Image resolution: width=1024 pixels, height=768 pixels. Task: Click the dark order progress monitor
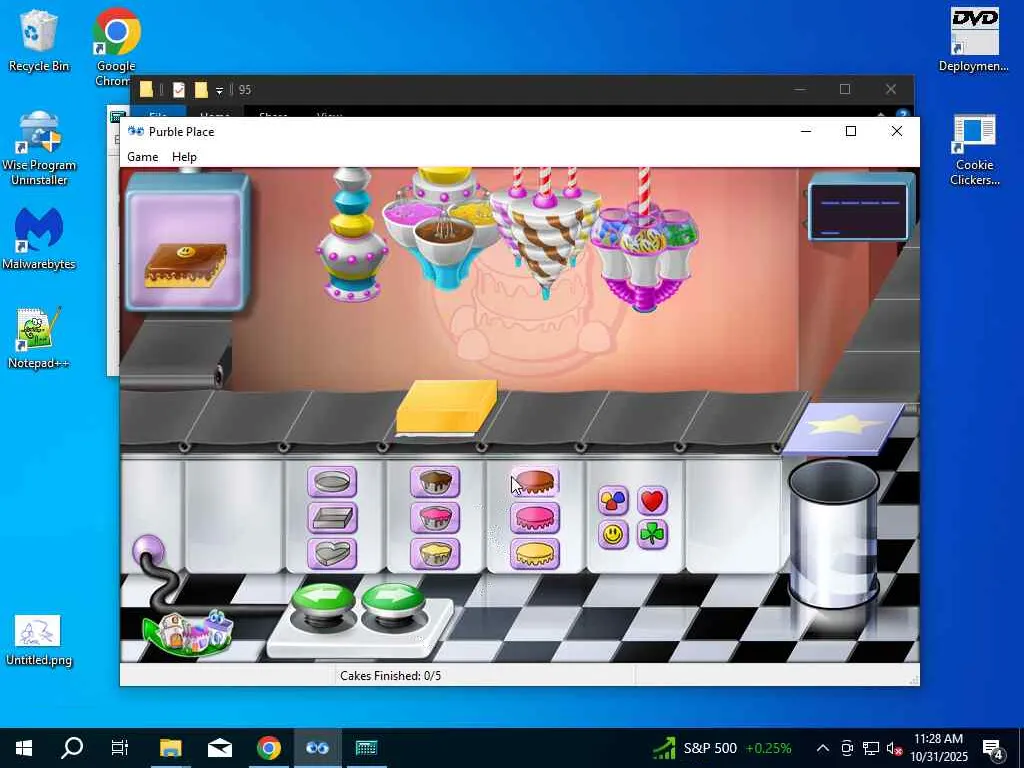[859, 210]
